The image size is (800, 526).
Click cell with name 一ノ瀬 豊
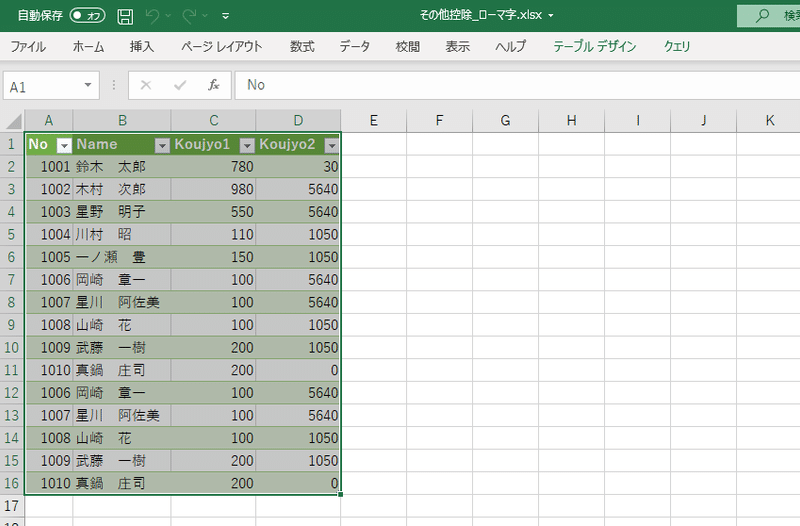point(122,257)
